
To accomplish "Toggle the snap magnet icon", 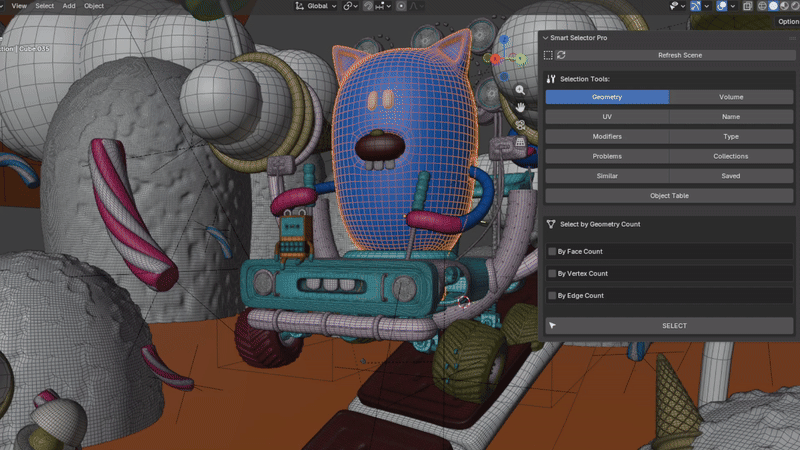I will pos(368,6).
